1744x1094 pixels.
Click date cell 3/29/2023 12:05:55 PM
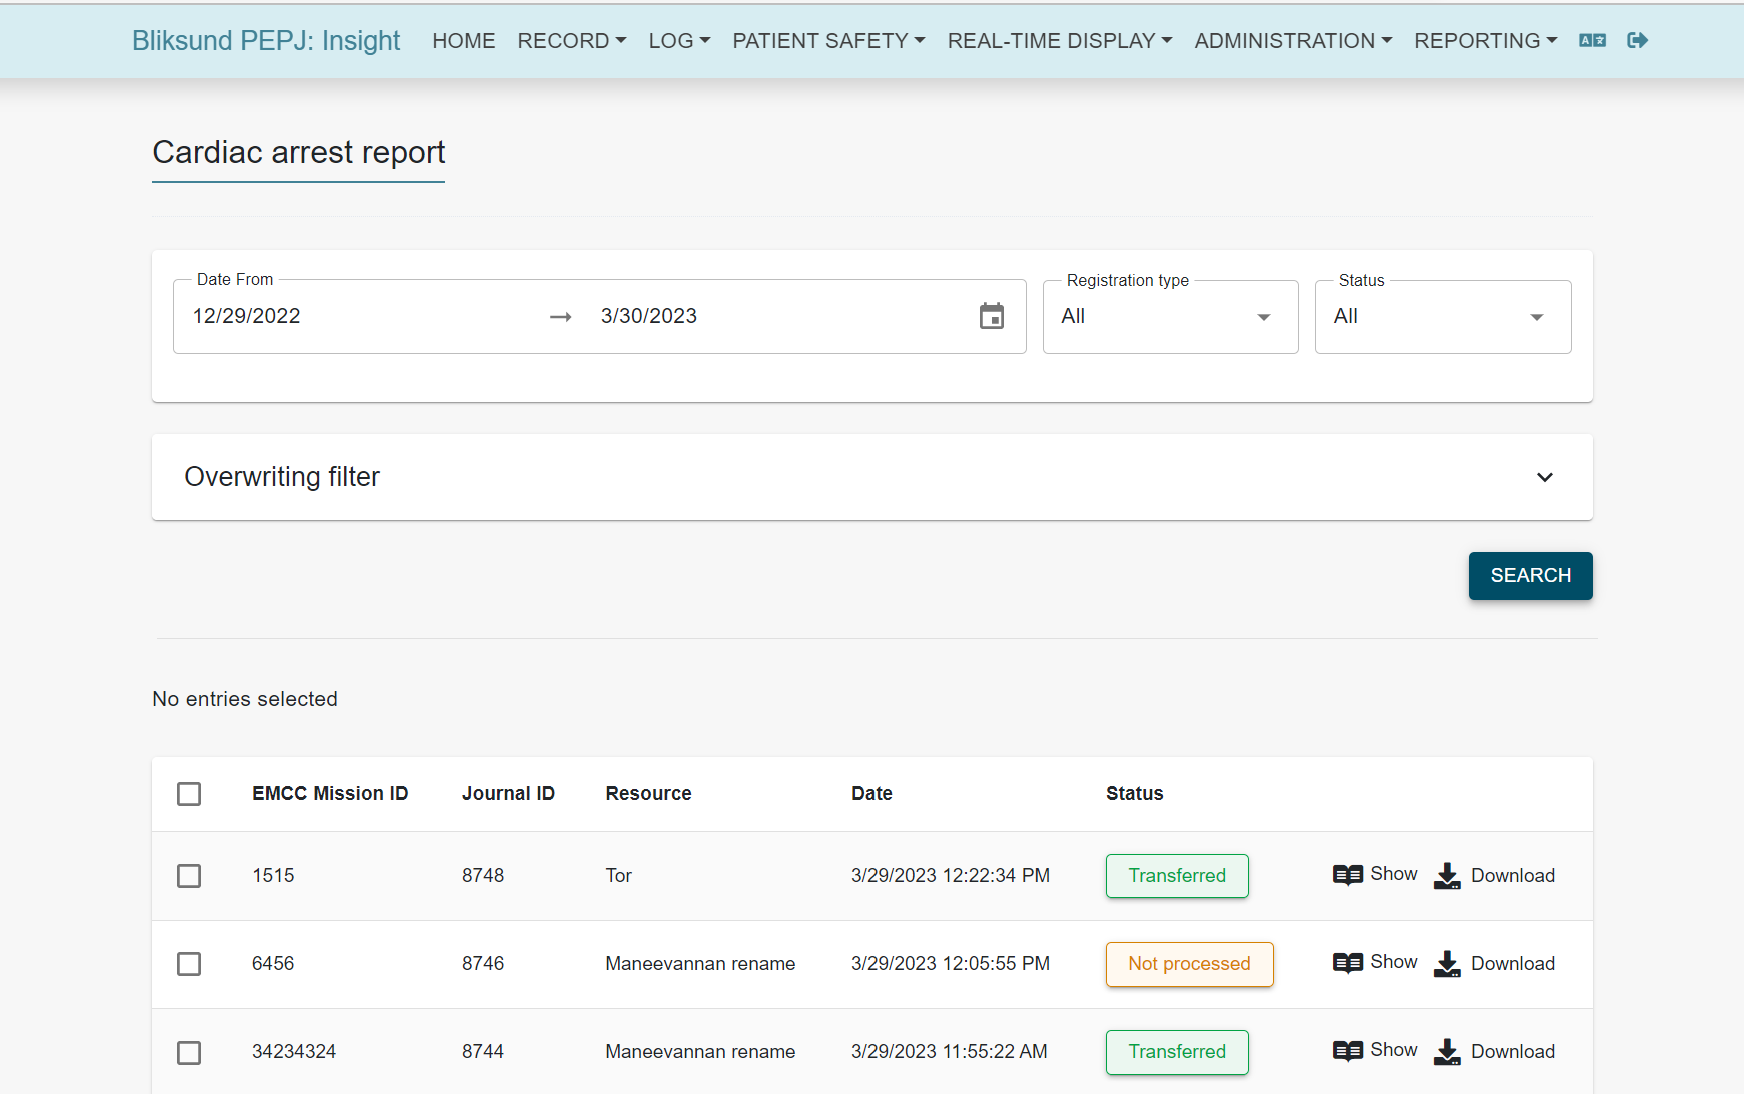pyautogui.click(x=950, y=964)
